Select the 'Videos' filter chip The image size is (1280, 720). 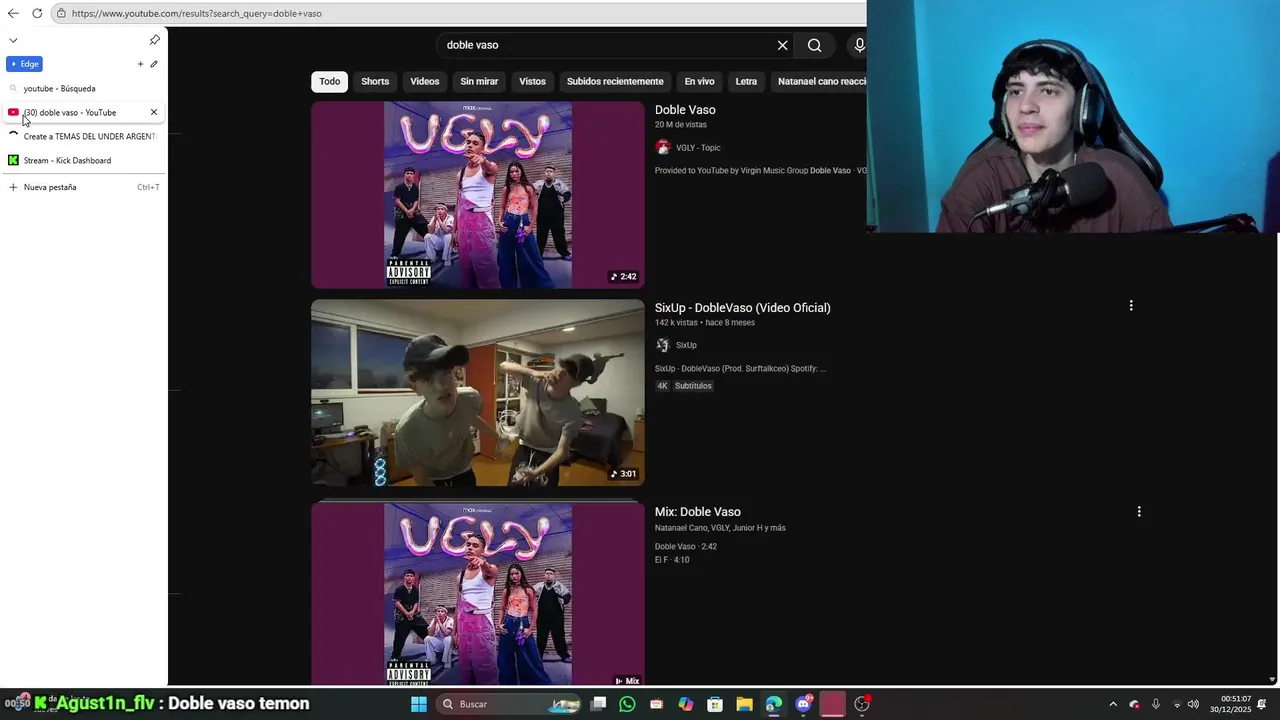(425, 81)
